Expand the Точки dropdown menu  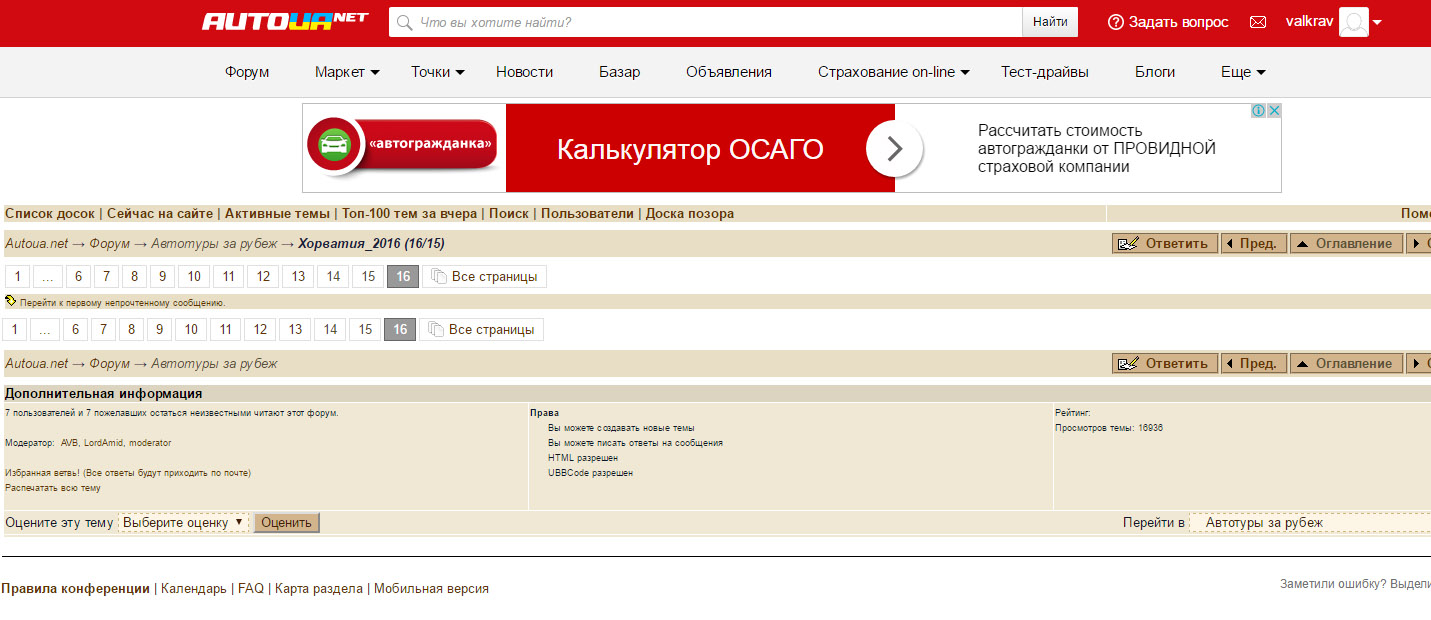438,72
